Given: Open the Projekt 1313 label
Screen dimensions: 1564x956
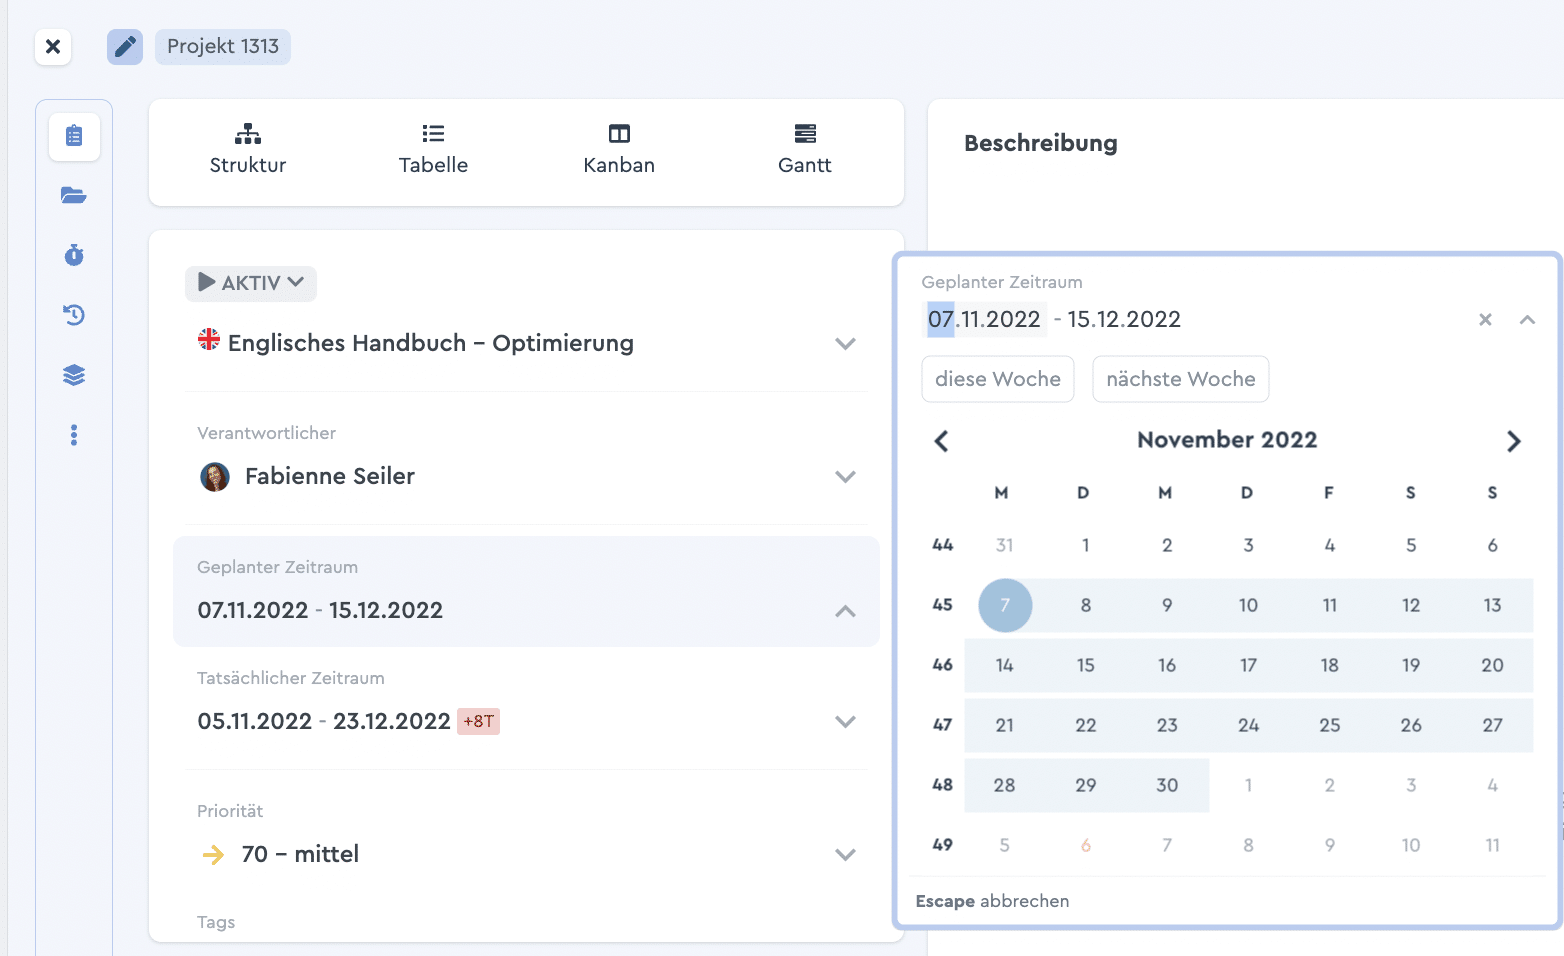Looking at the screenshot, I should [223, 47].
